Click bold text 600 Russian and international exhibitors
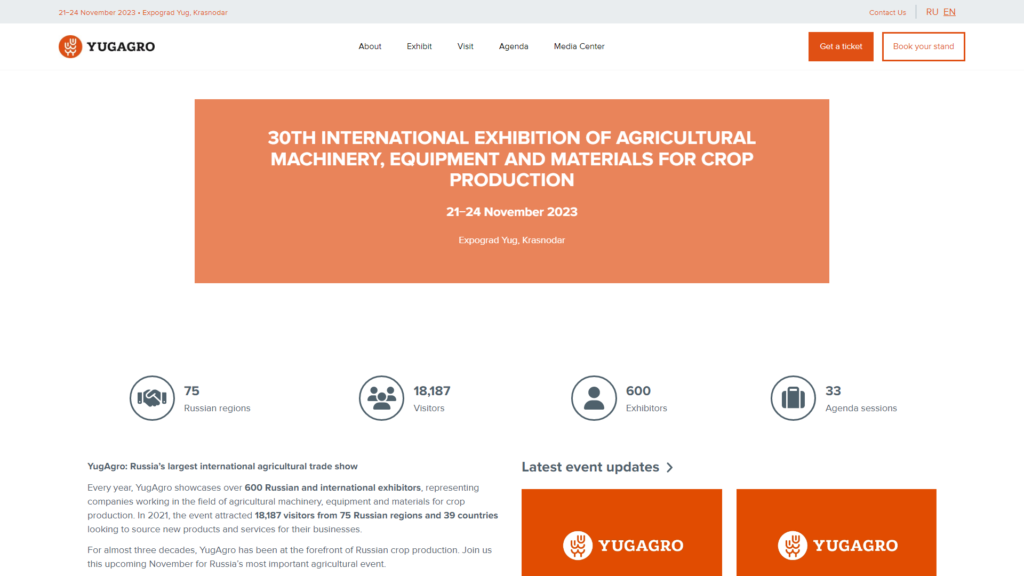This screenshot has height=576, width=1024. [x=332, y=488]
